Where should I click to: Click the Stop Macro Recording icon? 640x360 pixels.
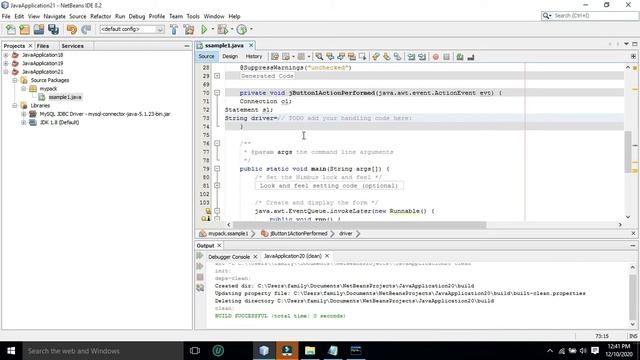tap(447, 57)
